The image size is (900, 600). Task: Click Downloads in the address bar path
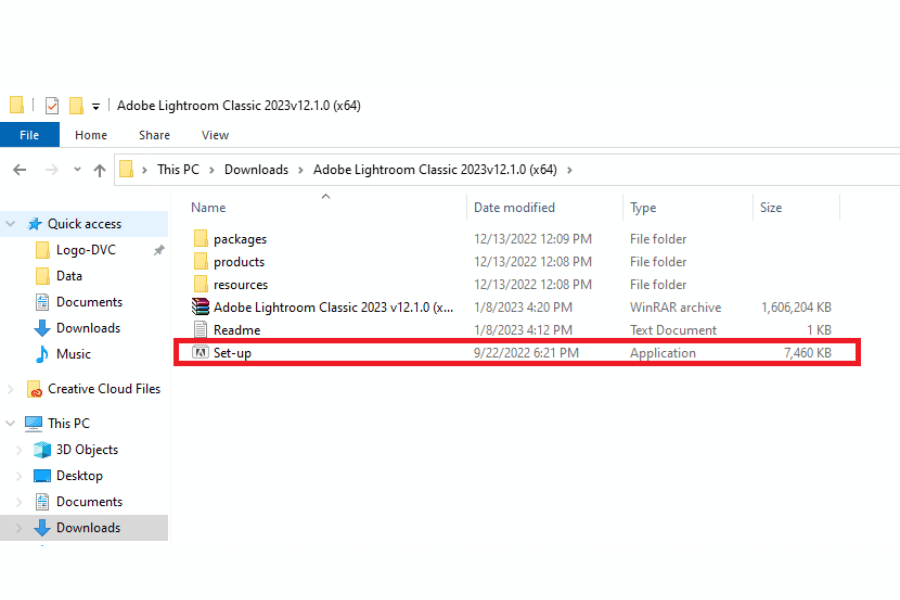pyautogui.click(x=256, y=170)
